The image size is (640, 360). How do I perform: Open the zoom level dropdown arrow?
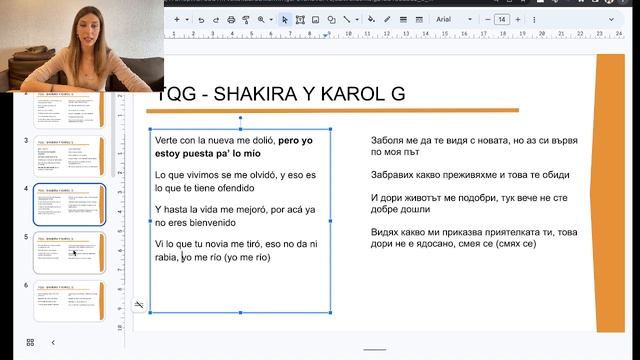271,20
